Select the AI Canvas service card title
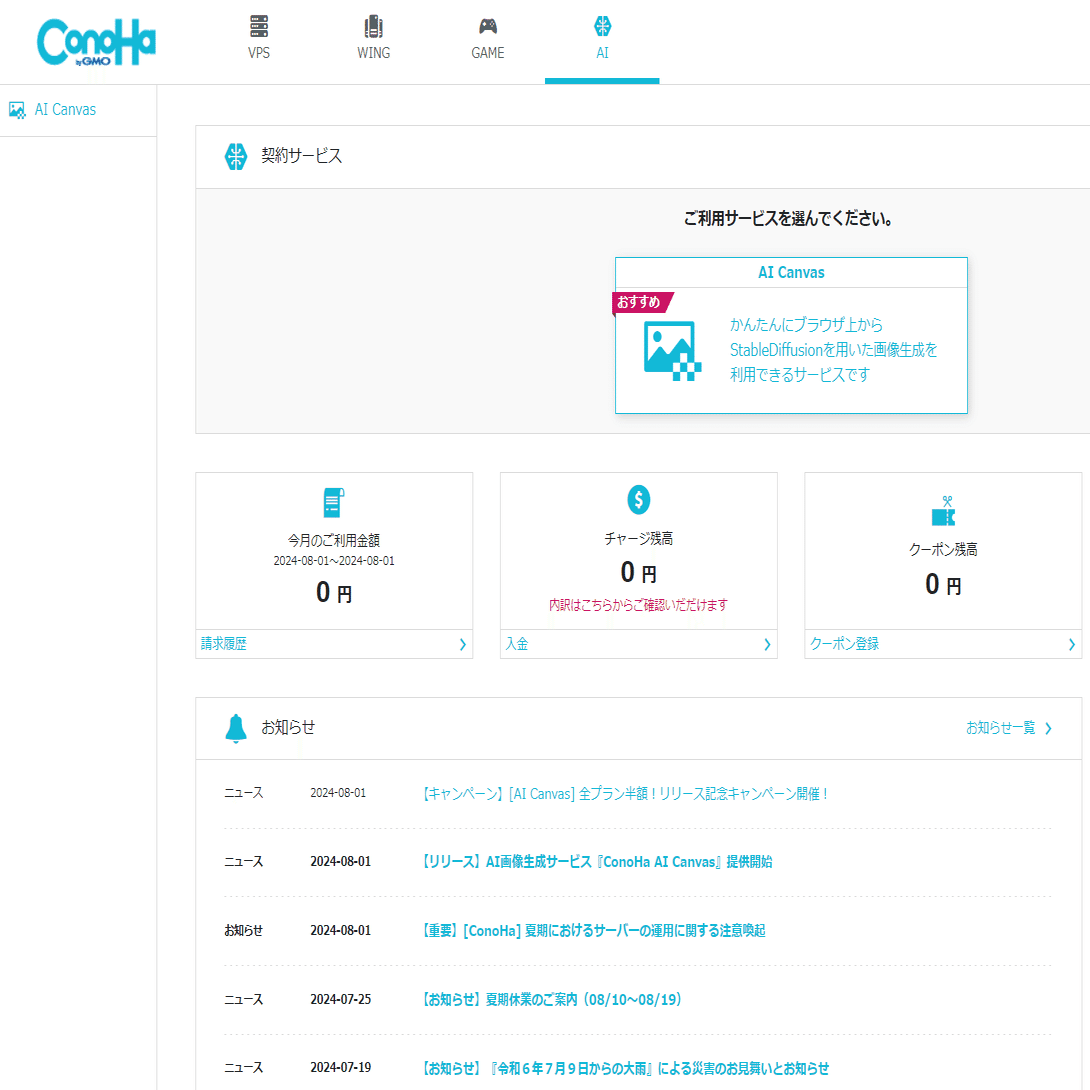The height and width of the screenshot is (1090, 1090). [791, 272]
